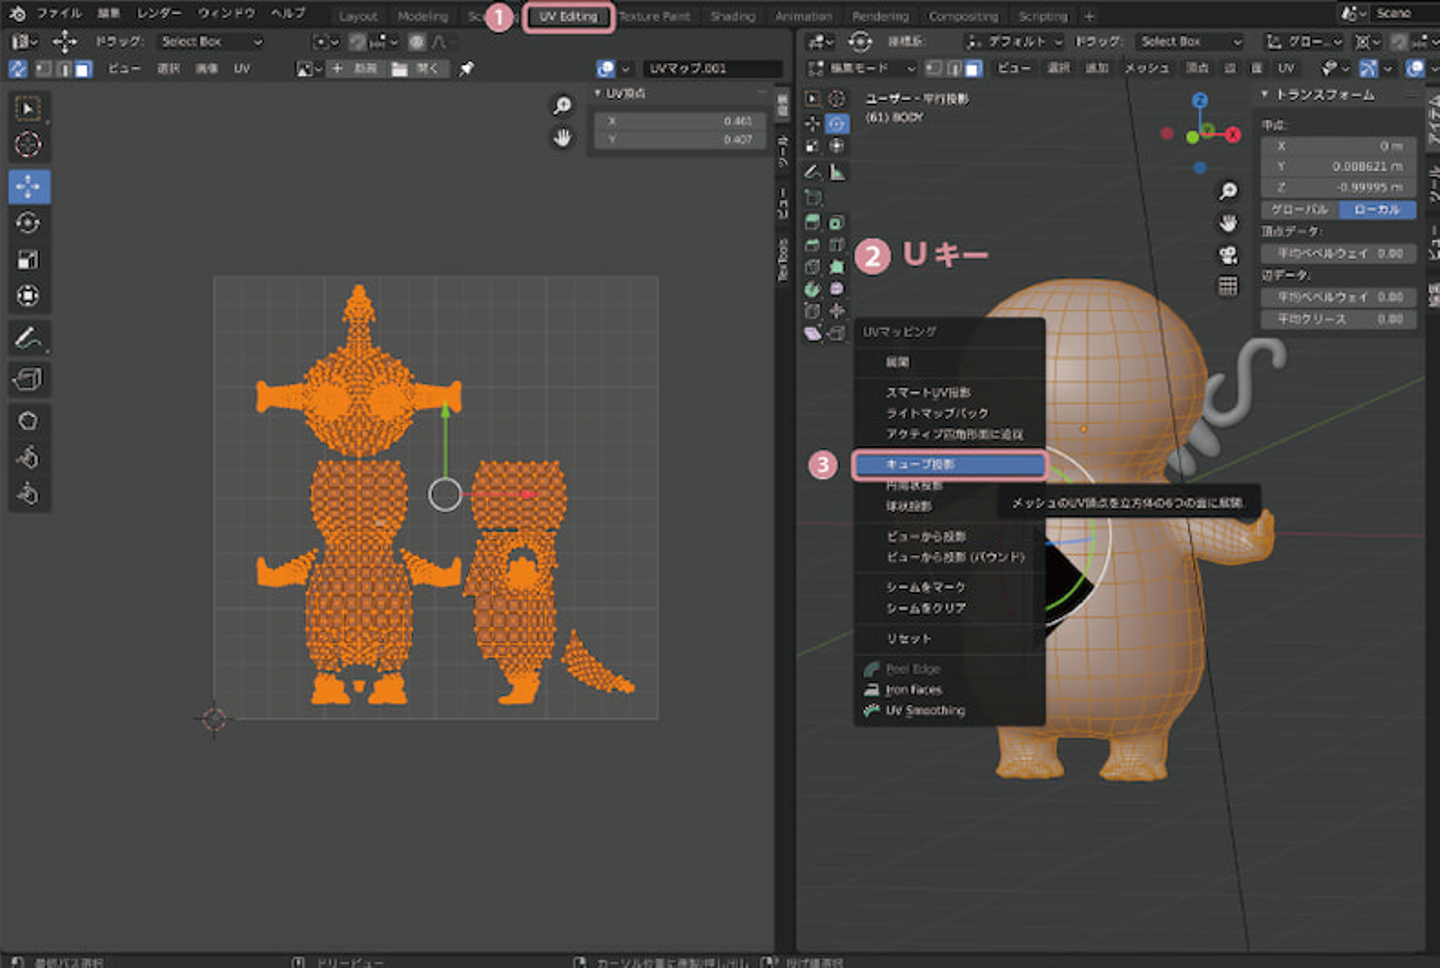Click the UVマップ.001 name field

[x=711, y=69]
